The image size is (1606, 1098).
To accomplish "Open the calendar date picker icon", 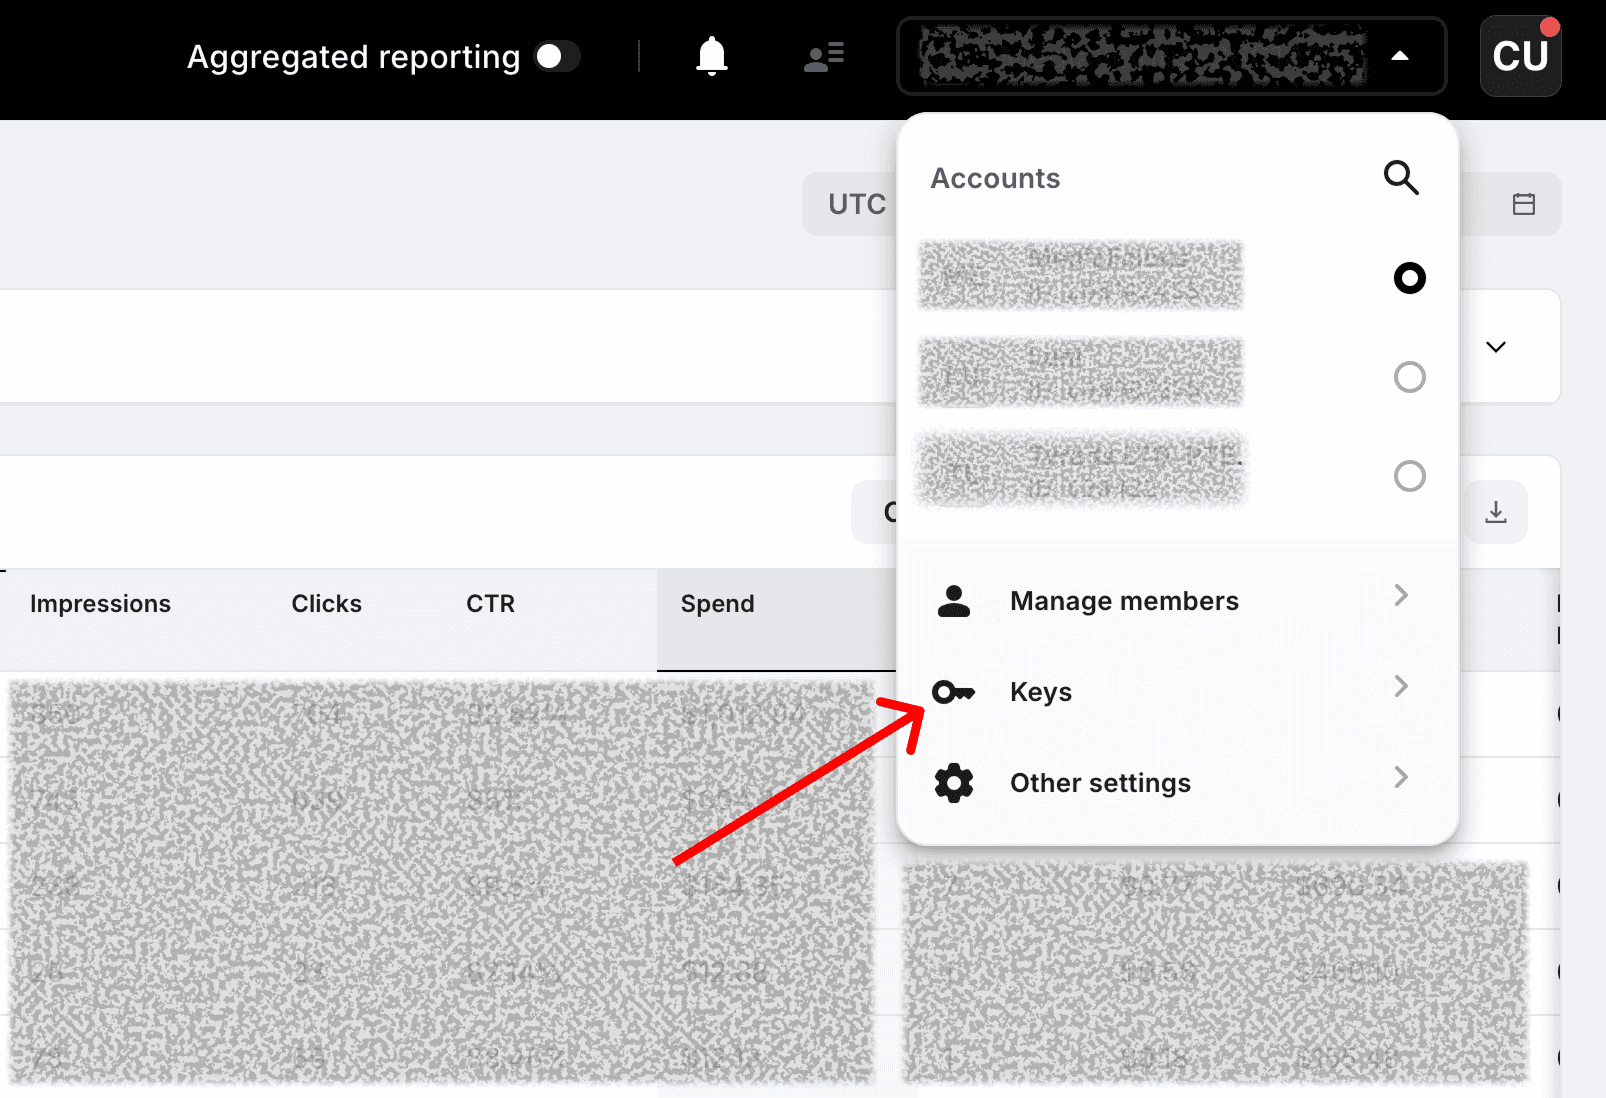I will pyautogui.click(x=1523, y=204).
